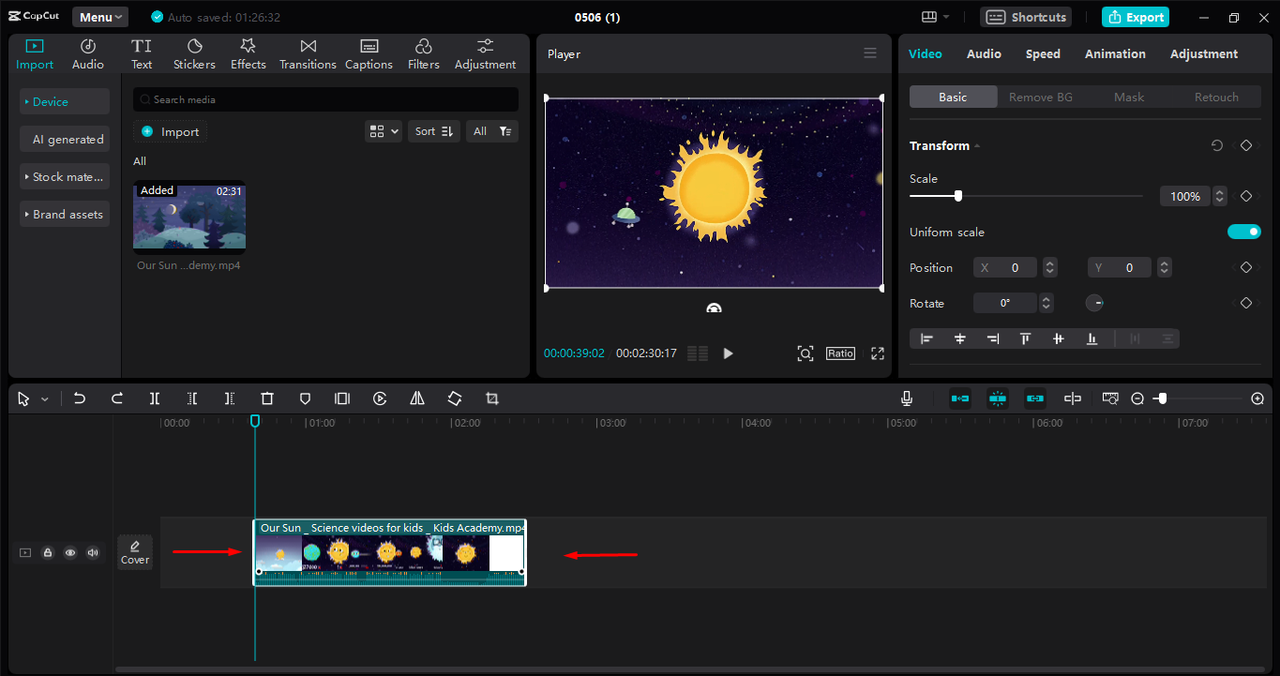Toggle main track magnet snapping
Screen dimensions: 1280x676
pos(960,399)
